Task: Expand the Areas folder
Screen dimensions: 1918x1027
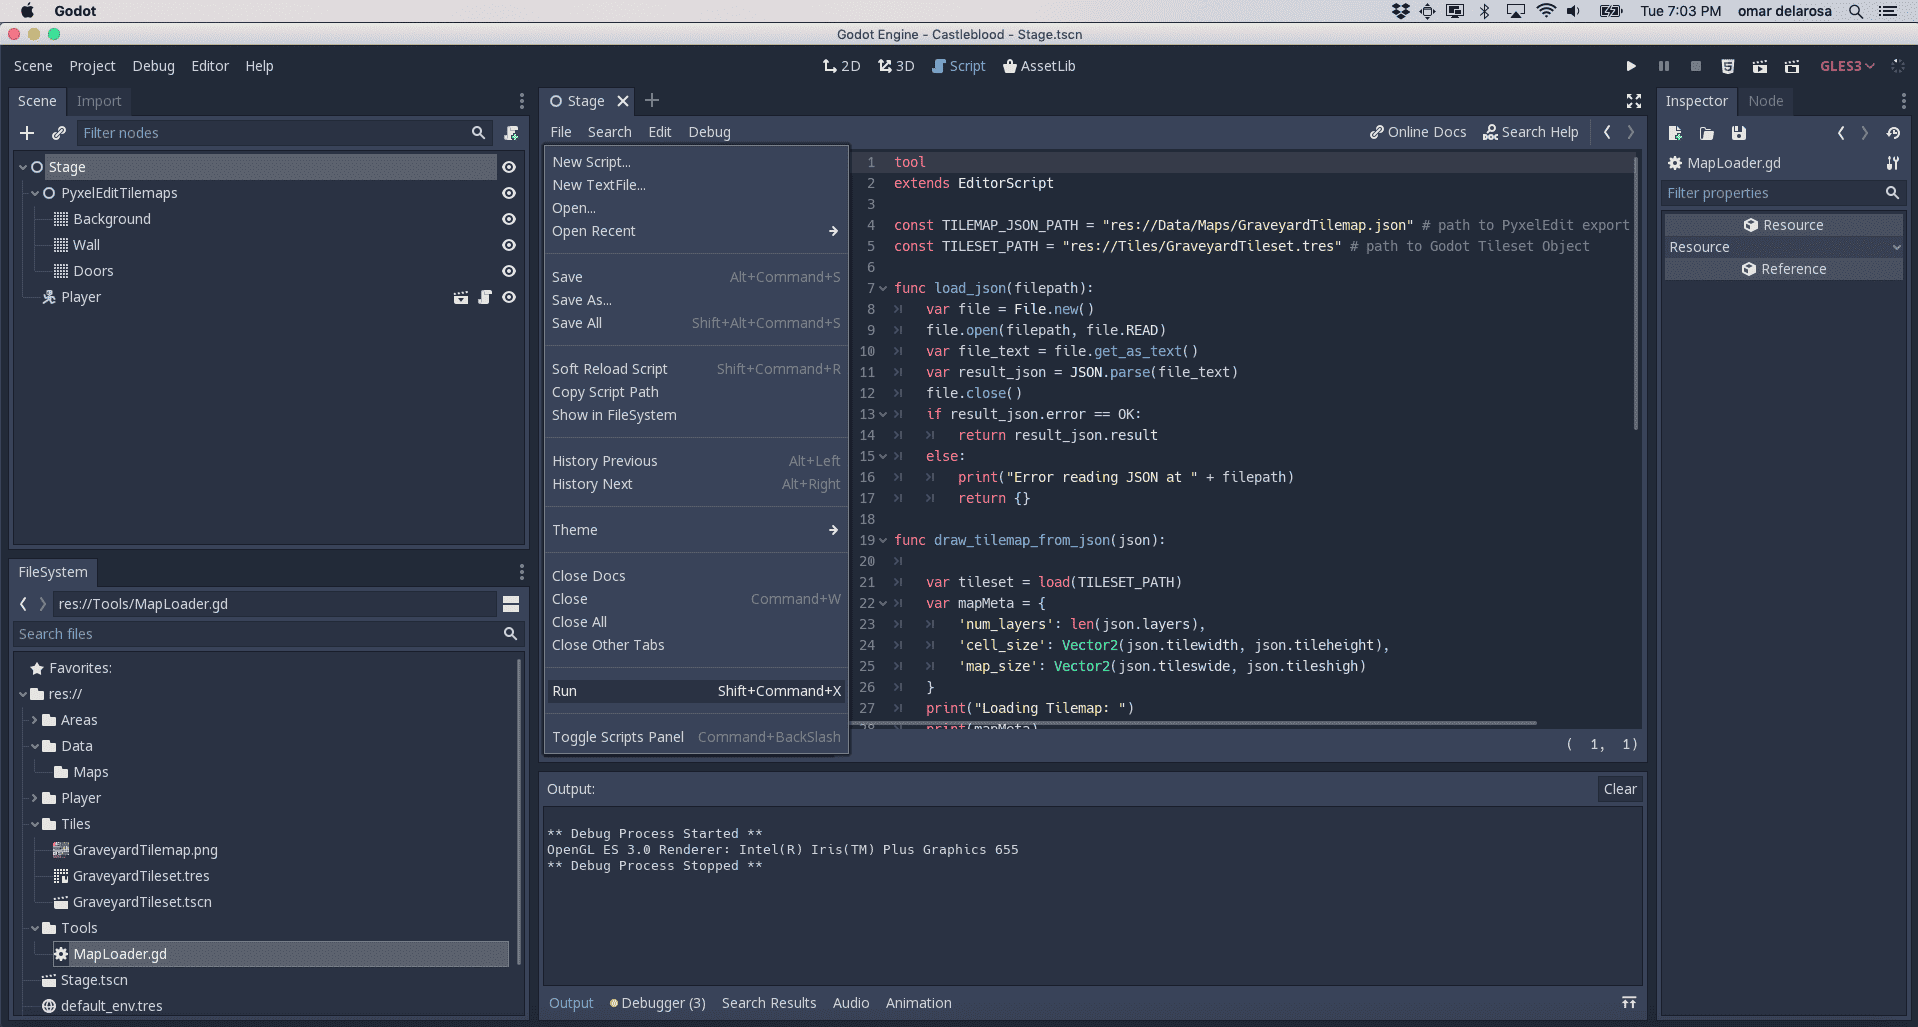Action: (x=35, y=720)
